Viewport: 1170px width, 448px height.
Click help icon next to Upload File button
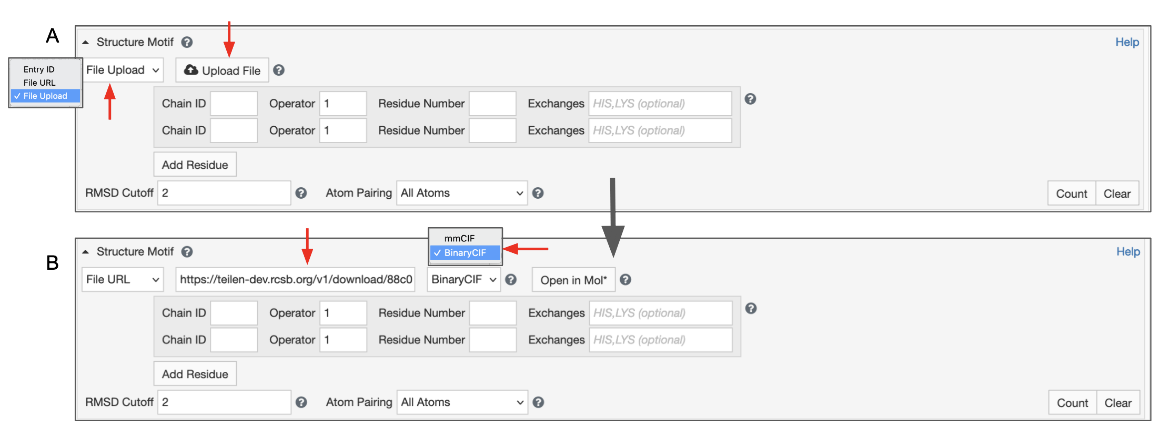(279, 71)
